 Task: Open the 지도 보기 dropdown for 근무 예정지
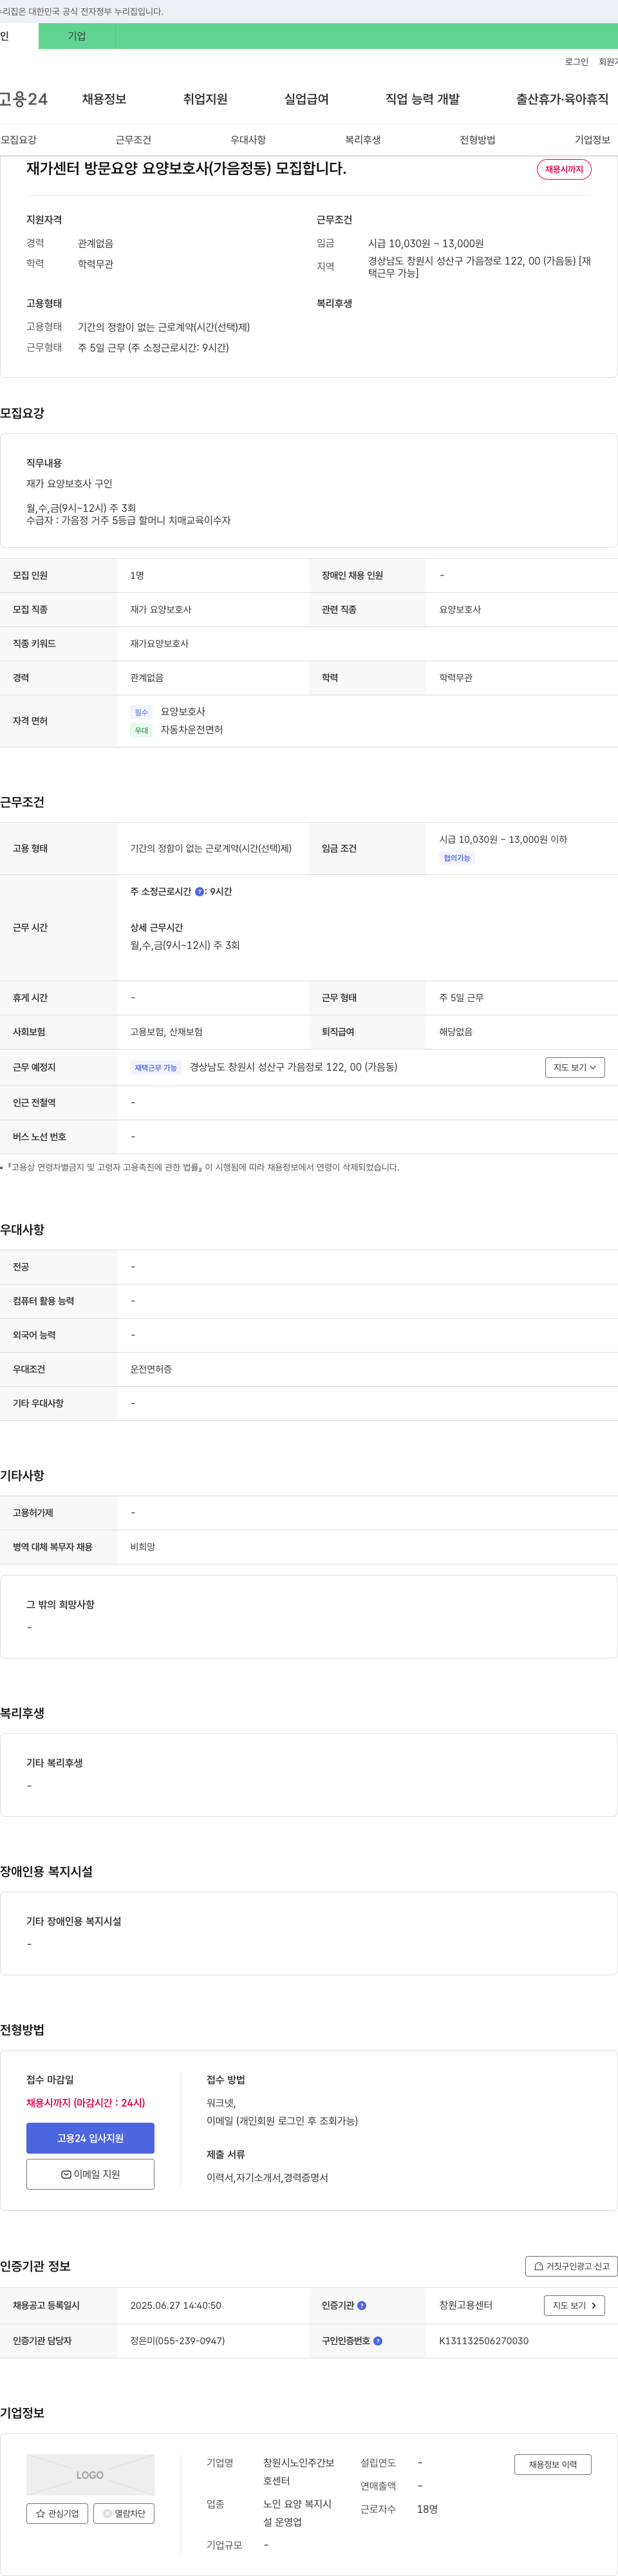point(574,1067)
